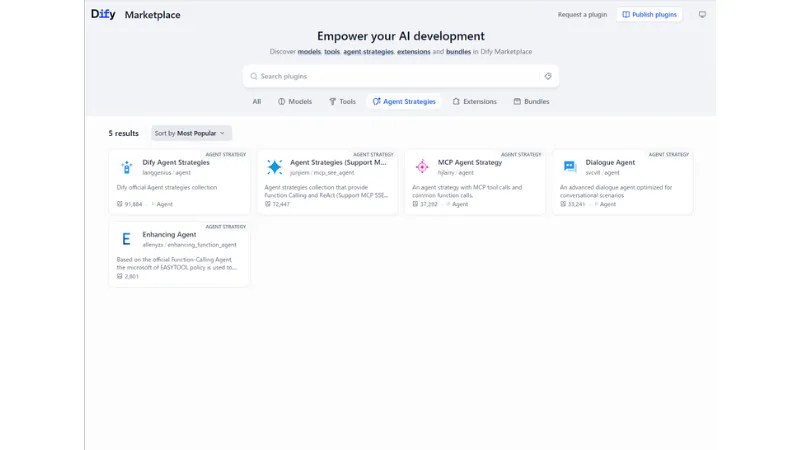Open the Dify Agent Strategies card title

(x=176, y=162)
